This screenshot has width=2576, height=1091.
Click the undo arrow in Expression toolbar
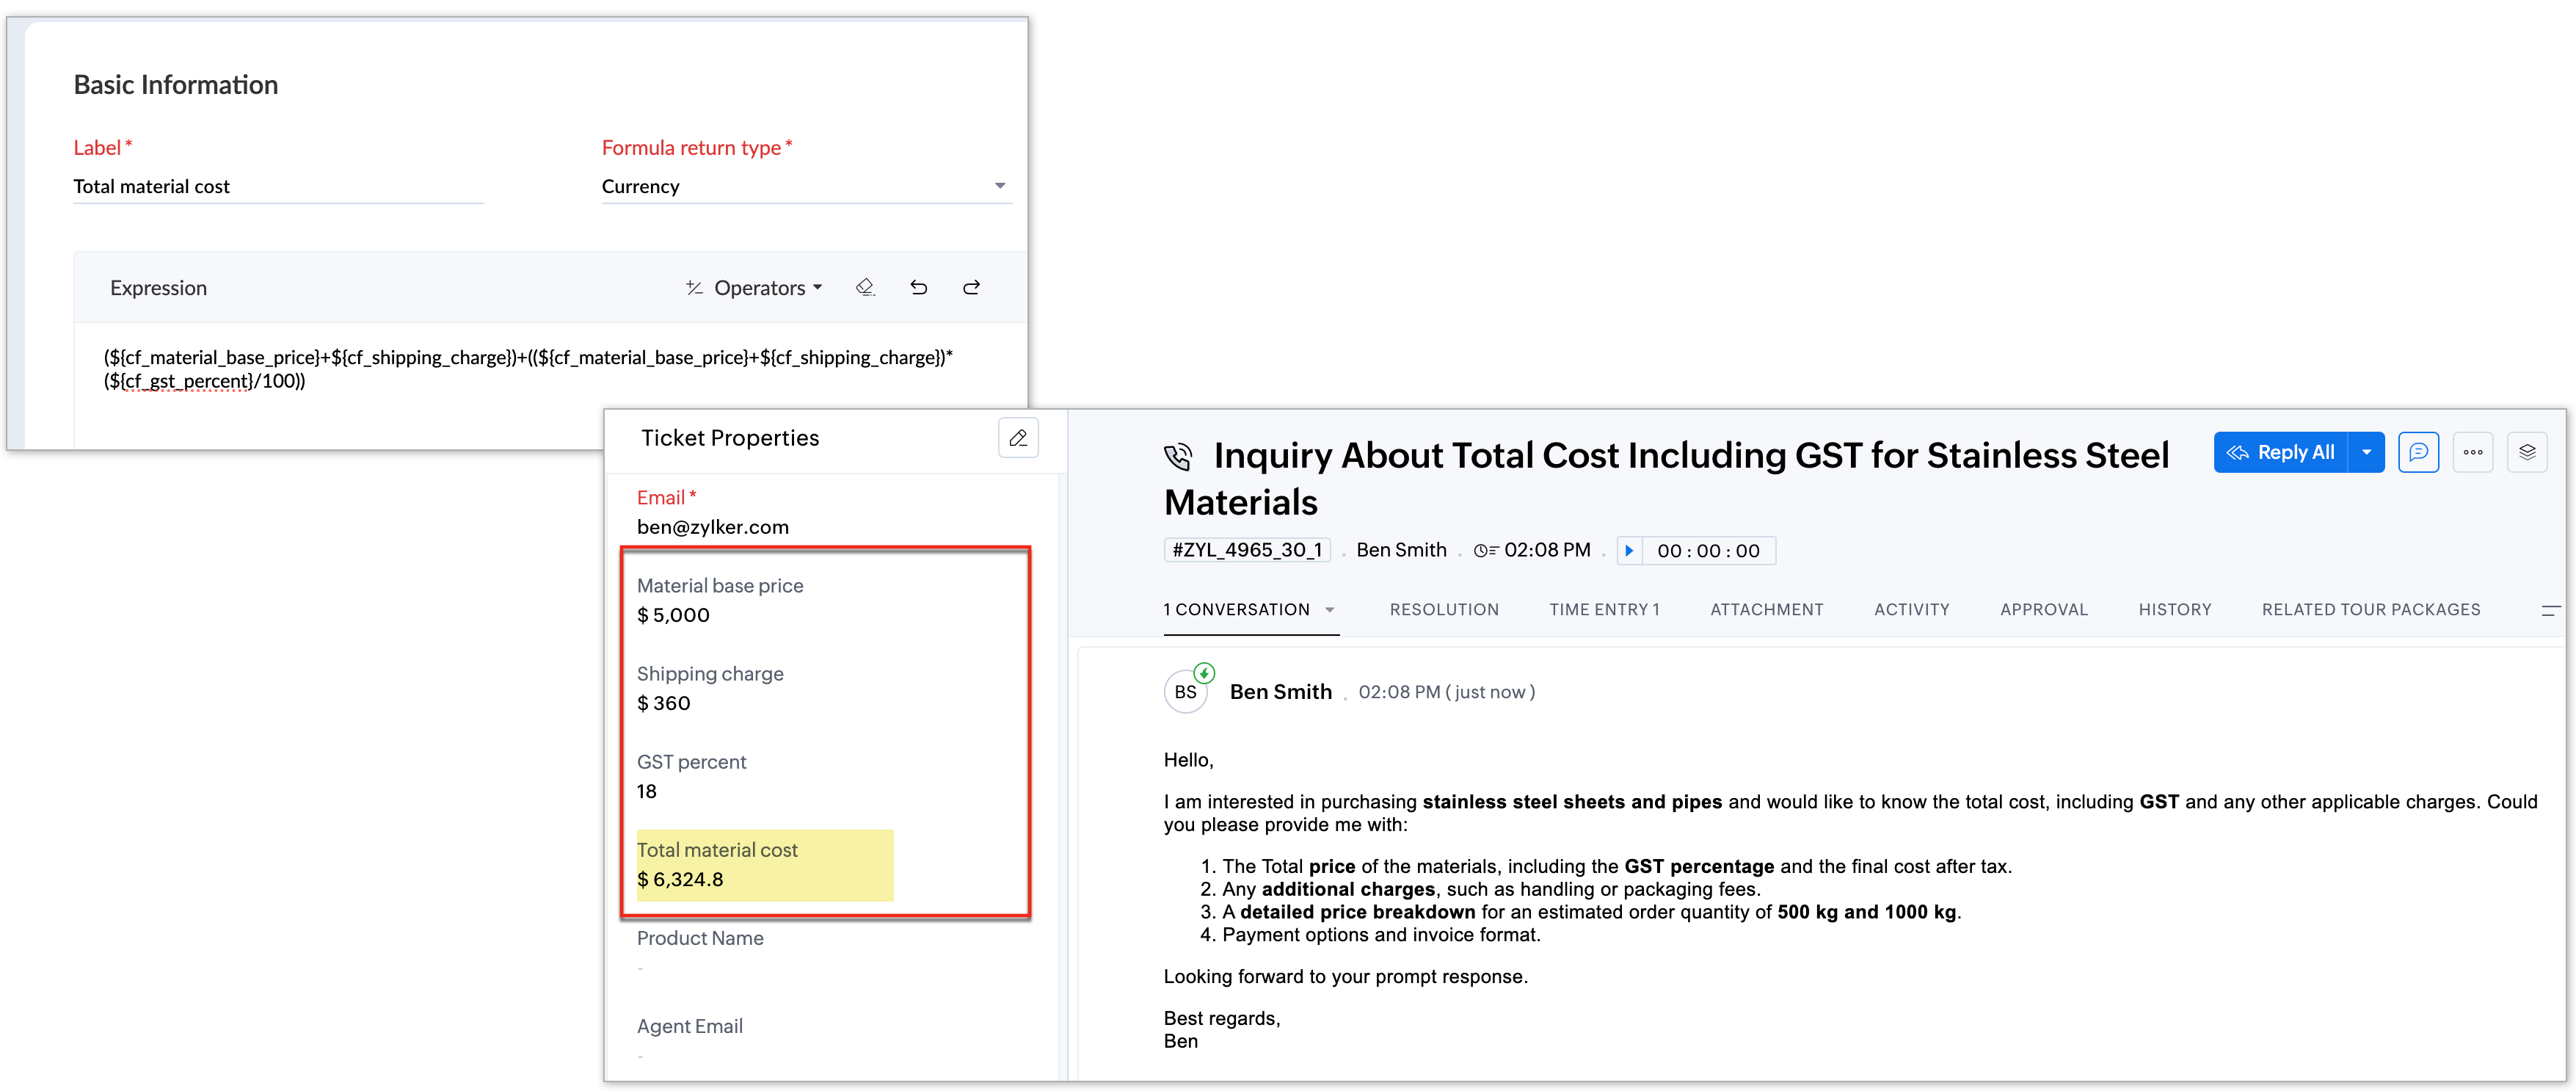point(918,288)
